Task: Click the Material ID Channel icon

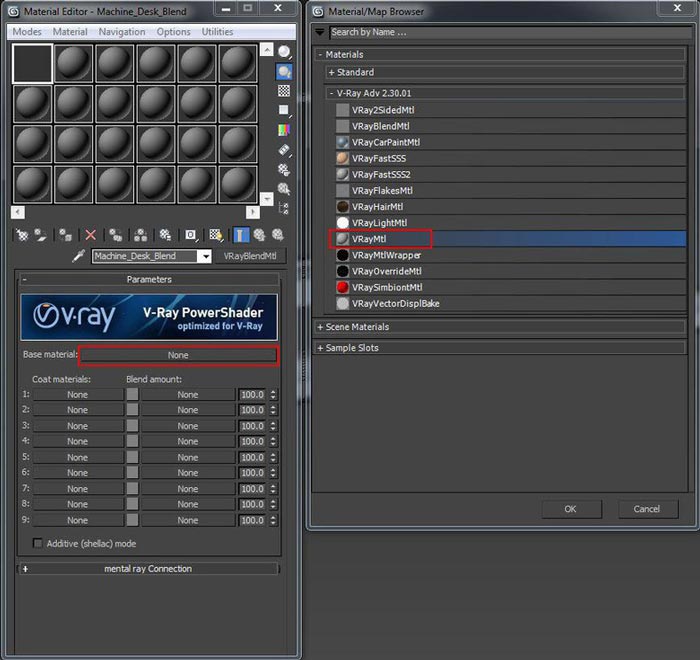Action: pyautogui.click(x=191, y=235)
